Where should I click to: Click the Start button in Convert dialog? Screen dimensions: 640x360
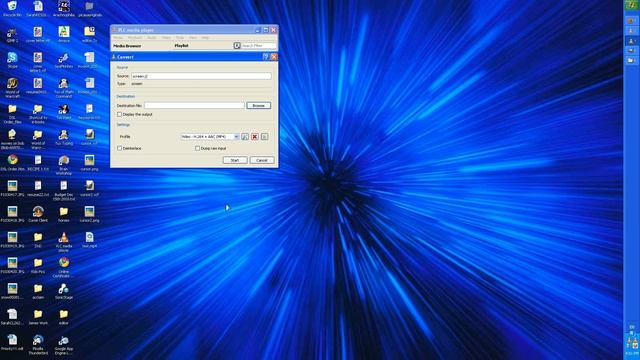click(x=235, y=160)
